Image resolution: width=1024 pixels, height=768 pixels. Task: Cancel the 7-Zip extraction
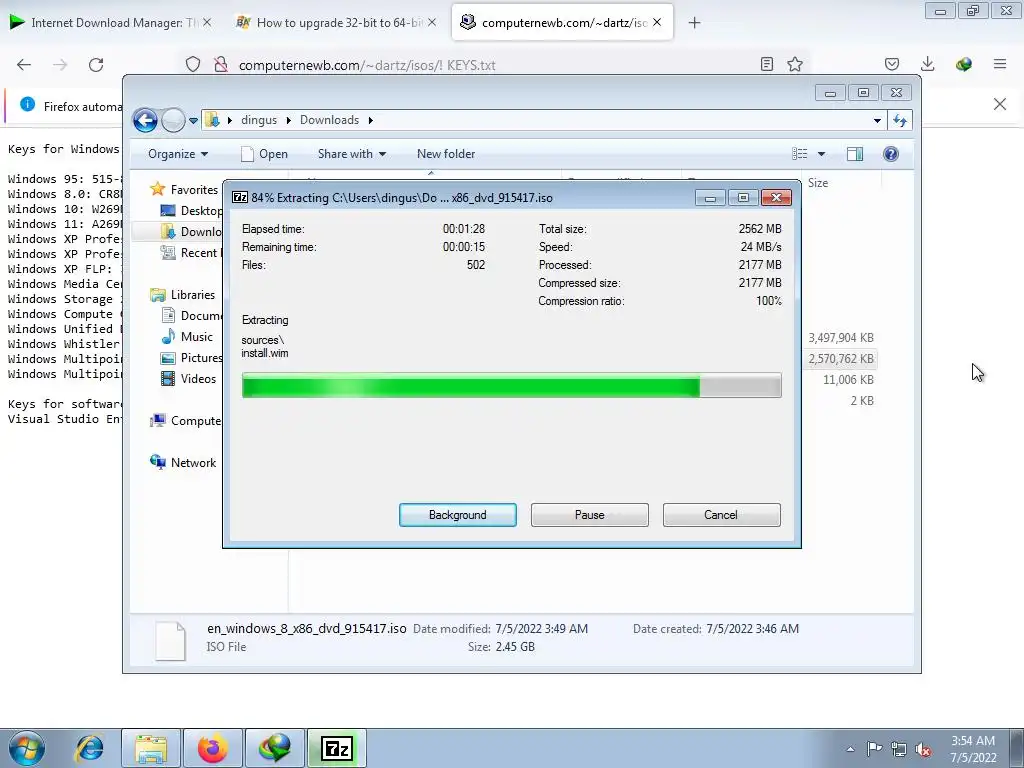[721, 515]
